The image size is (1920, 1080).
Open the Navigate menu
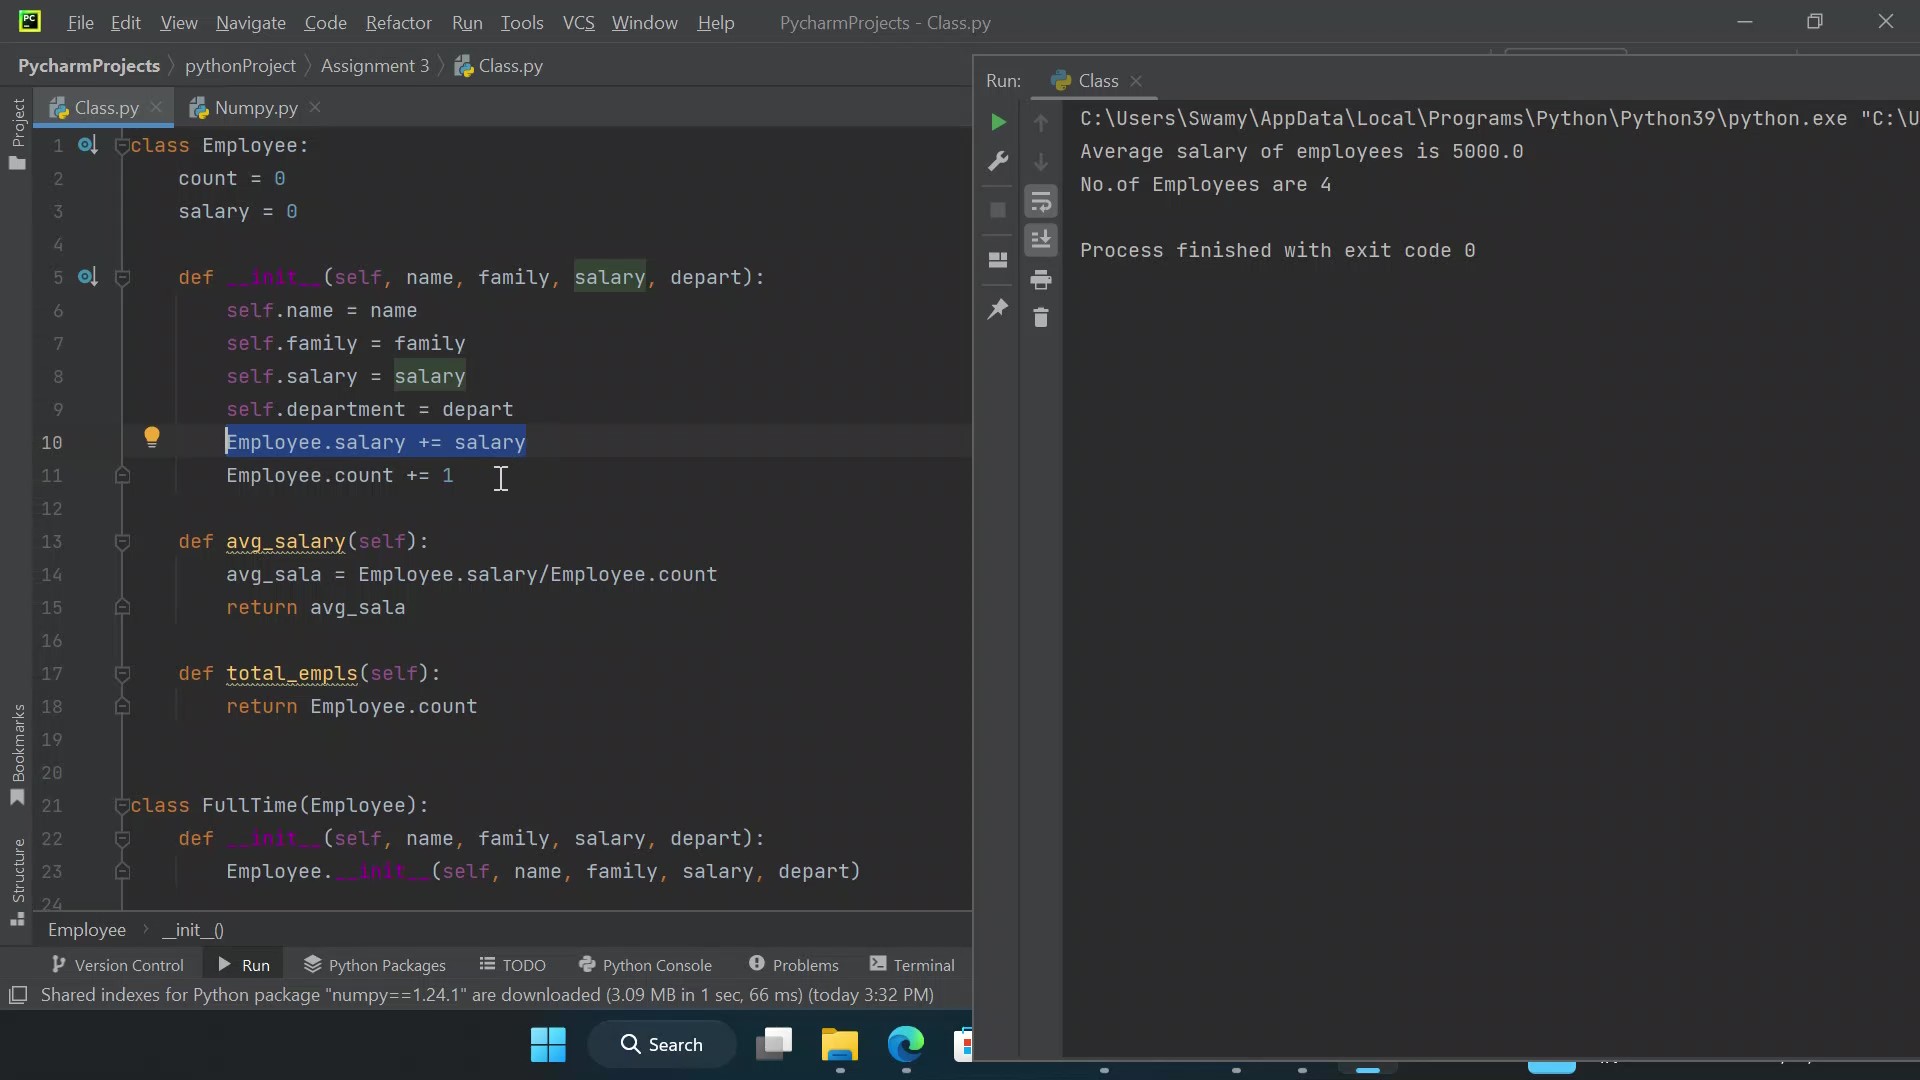pyautogui.click(x=251, y=22)
